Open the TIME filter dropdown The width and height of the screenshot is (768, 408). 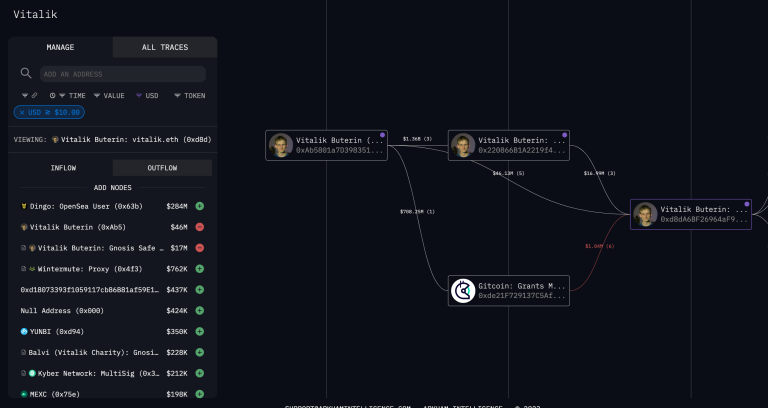72,96
